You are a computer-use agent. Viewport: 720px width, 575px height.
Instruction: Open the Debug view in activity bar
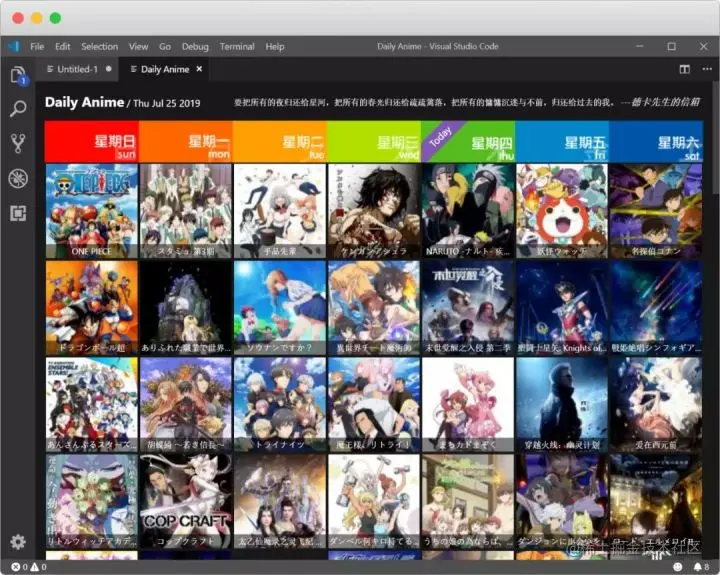point(18,178)
